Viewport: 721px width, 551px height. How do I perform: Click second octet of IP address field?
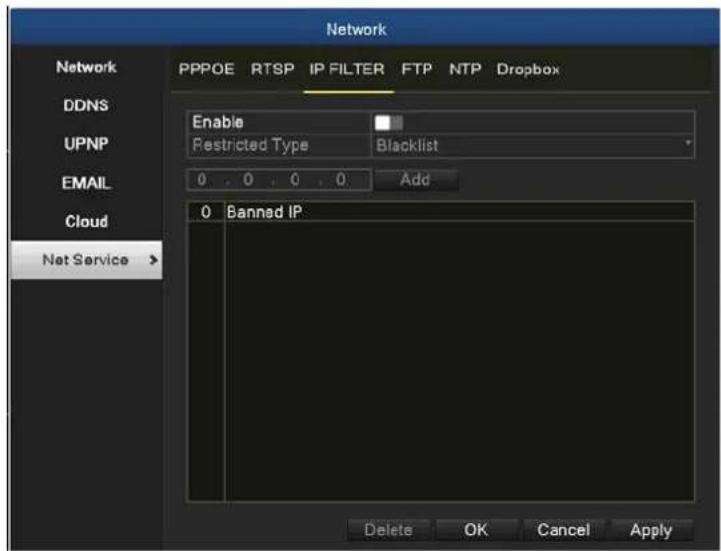click(x=248, y=179)
